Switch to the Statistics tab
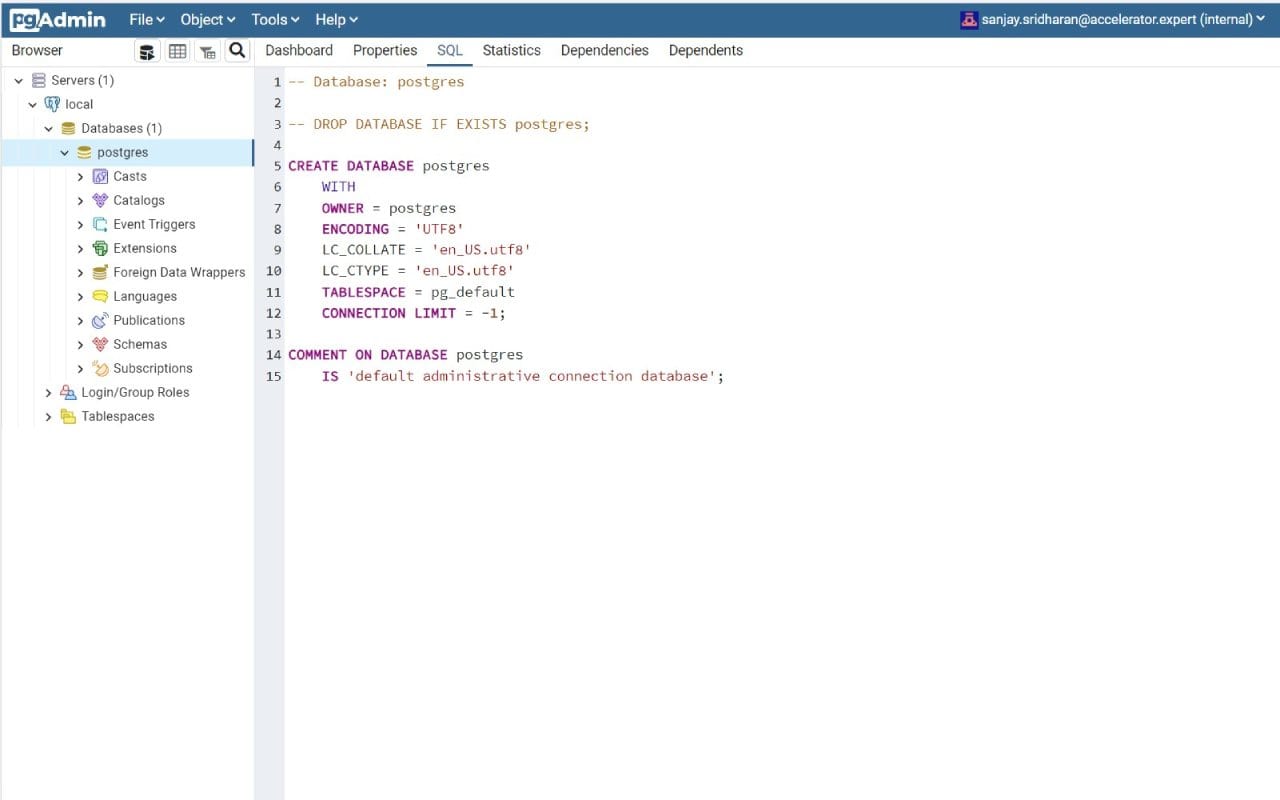Viewport: 1280px width, 800px height. [511, 50]
